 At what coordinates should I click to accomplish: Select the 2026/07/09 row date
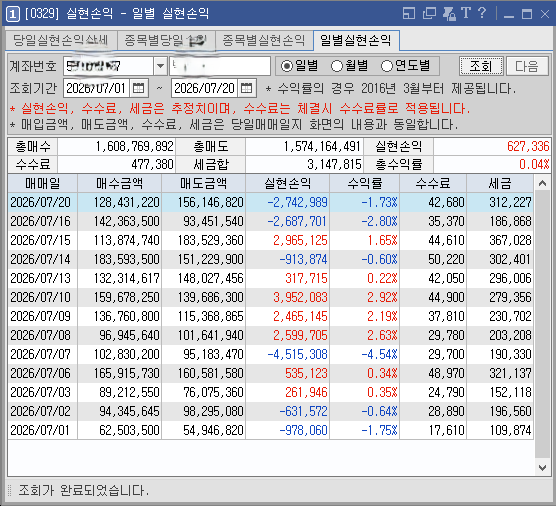coord(40,316)
